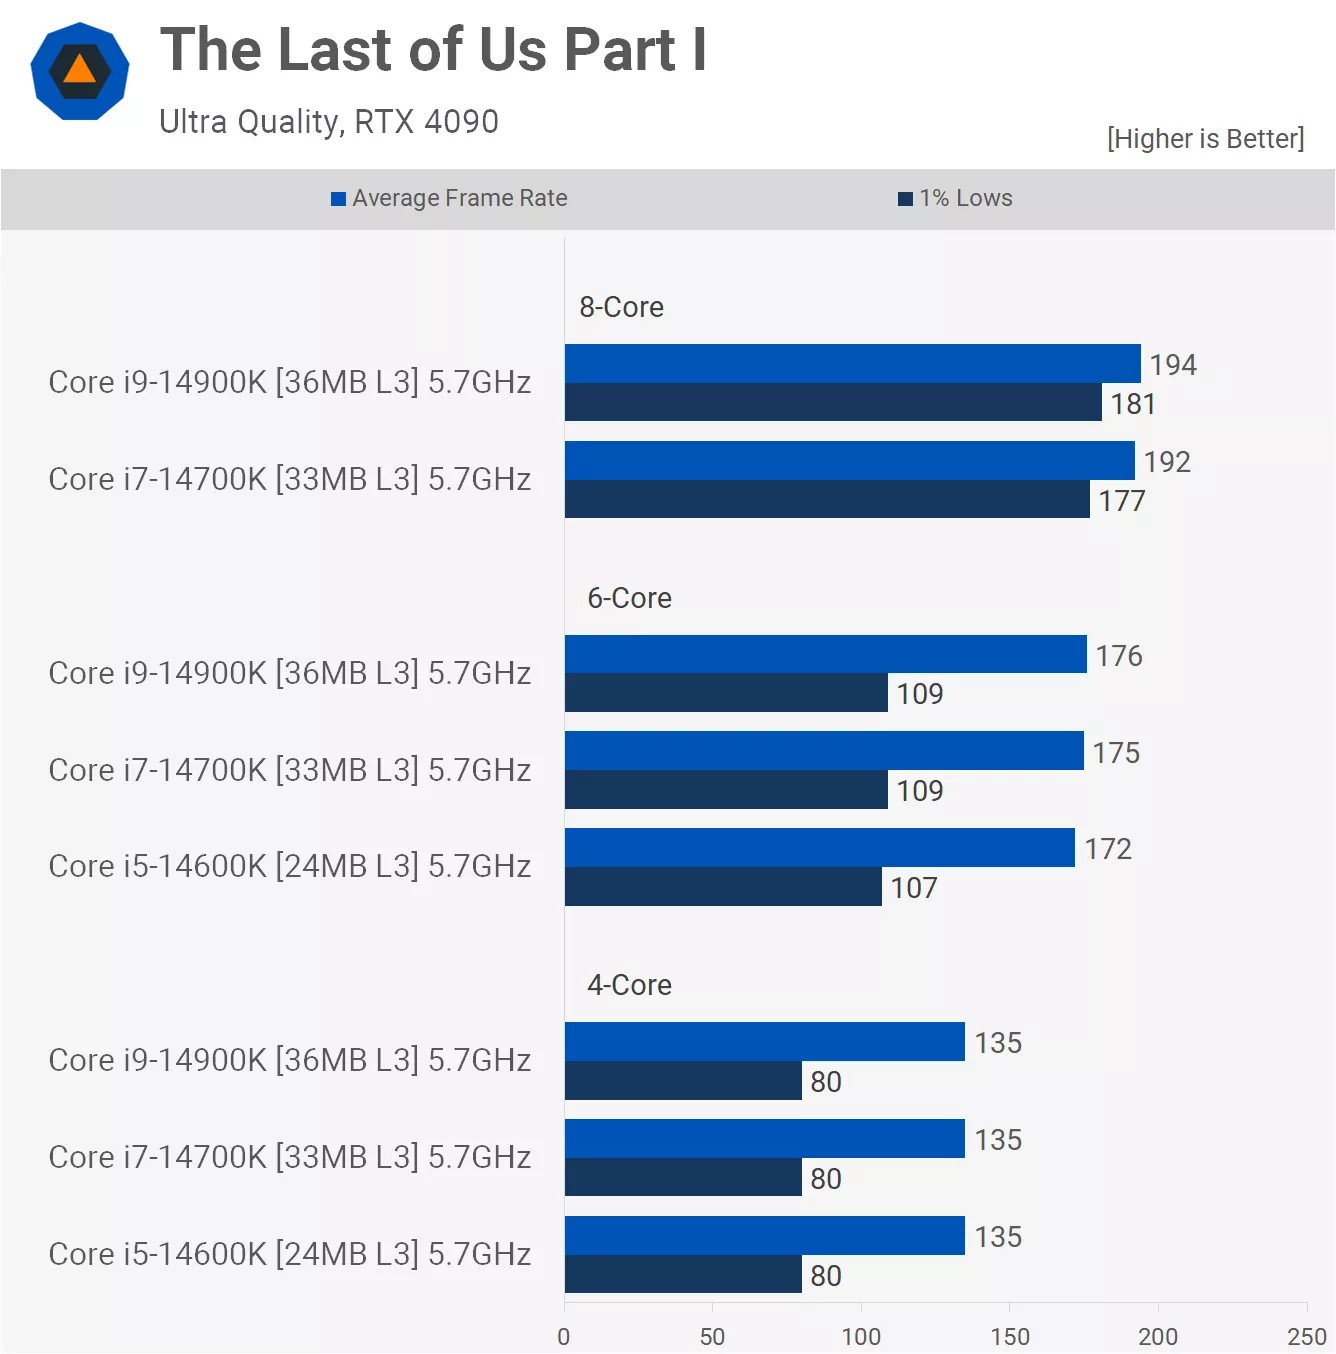Click the '[Higher is Better]' note

point(1205,138)
